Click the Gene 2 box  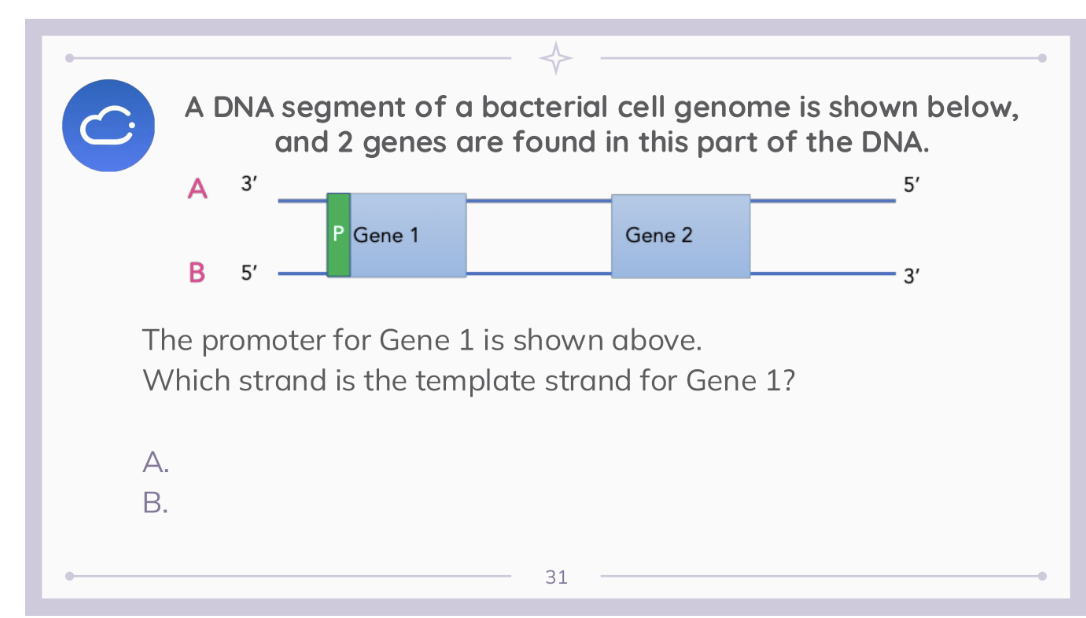tap(680, 236)
